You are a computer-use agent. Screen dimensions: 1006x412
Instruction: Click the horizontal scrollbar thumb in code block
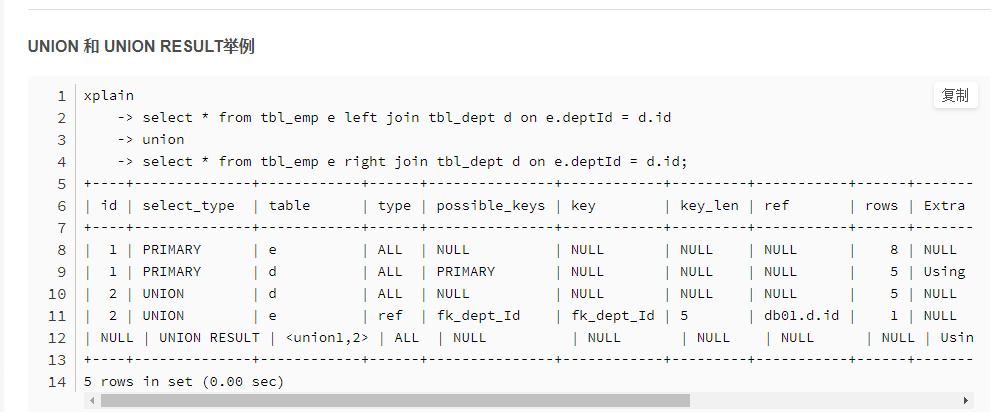[x=395, y=400]
